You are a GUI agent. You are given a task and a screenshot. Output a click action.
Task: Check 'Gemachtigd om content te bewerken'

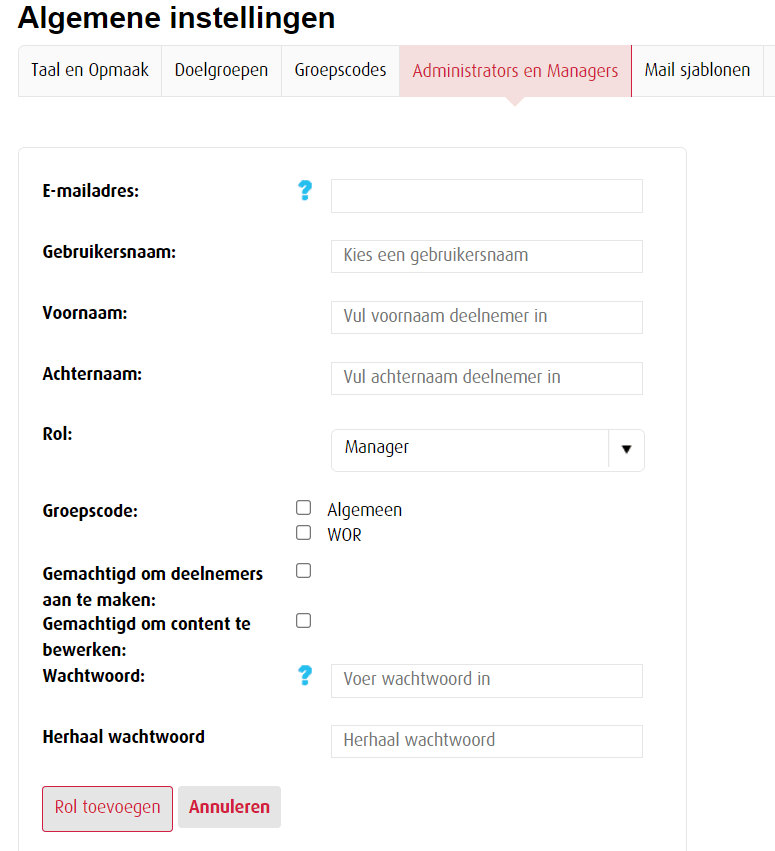pyautogui.click(x=304, y=621)
